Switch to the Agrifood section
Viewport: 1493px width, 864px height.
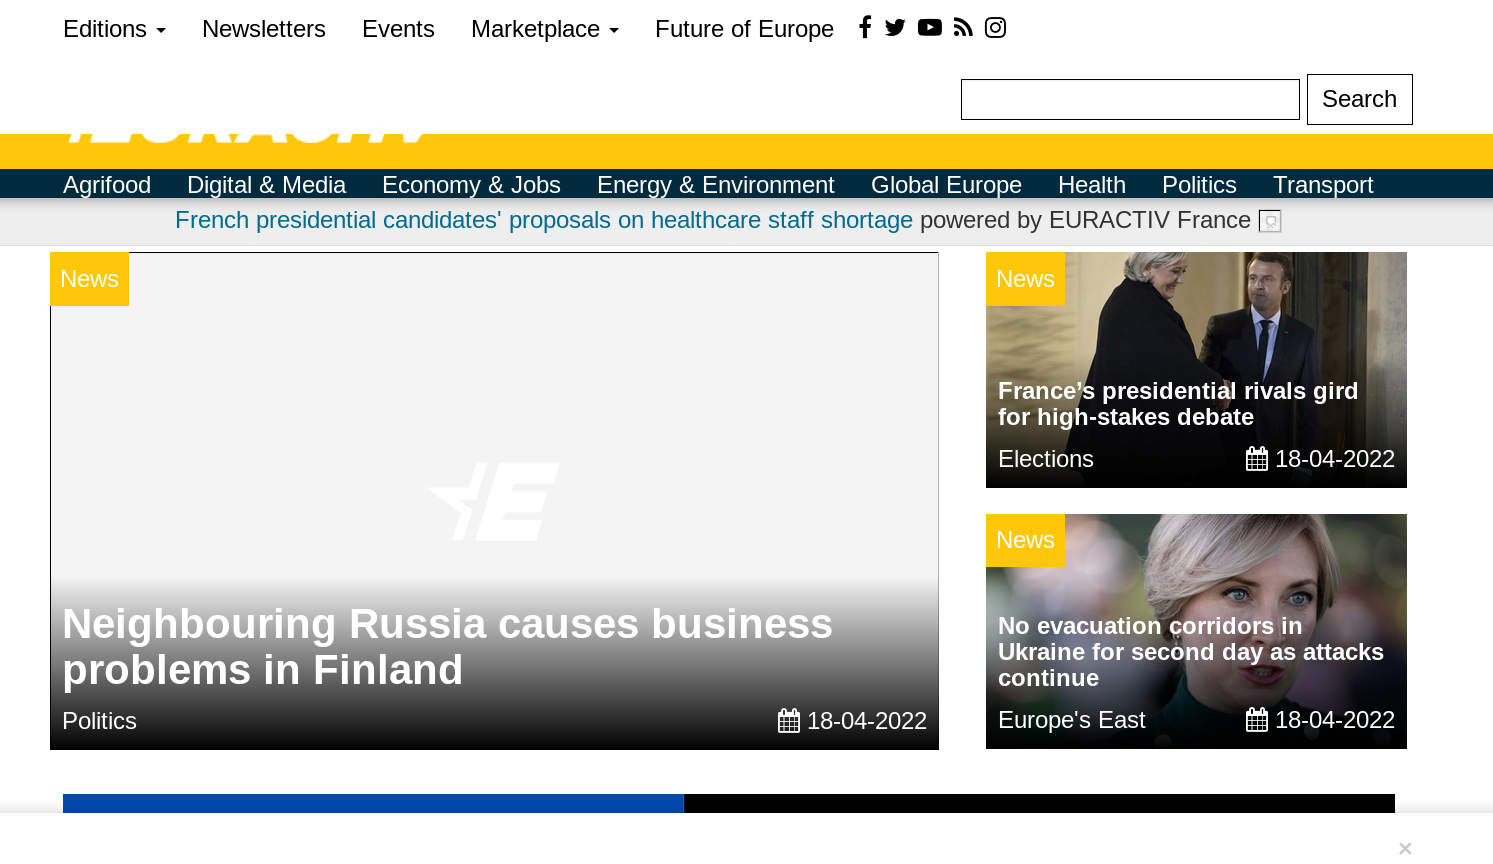(x=107, y=185)
